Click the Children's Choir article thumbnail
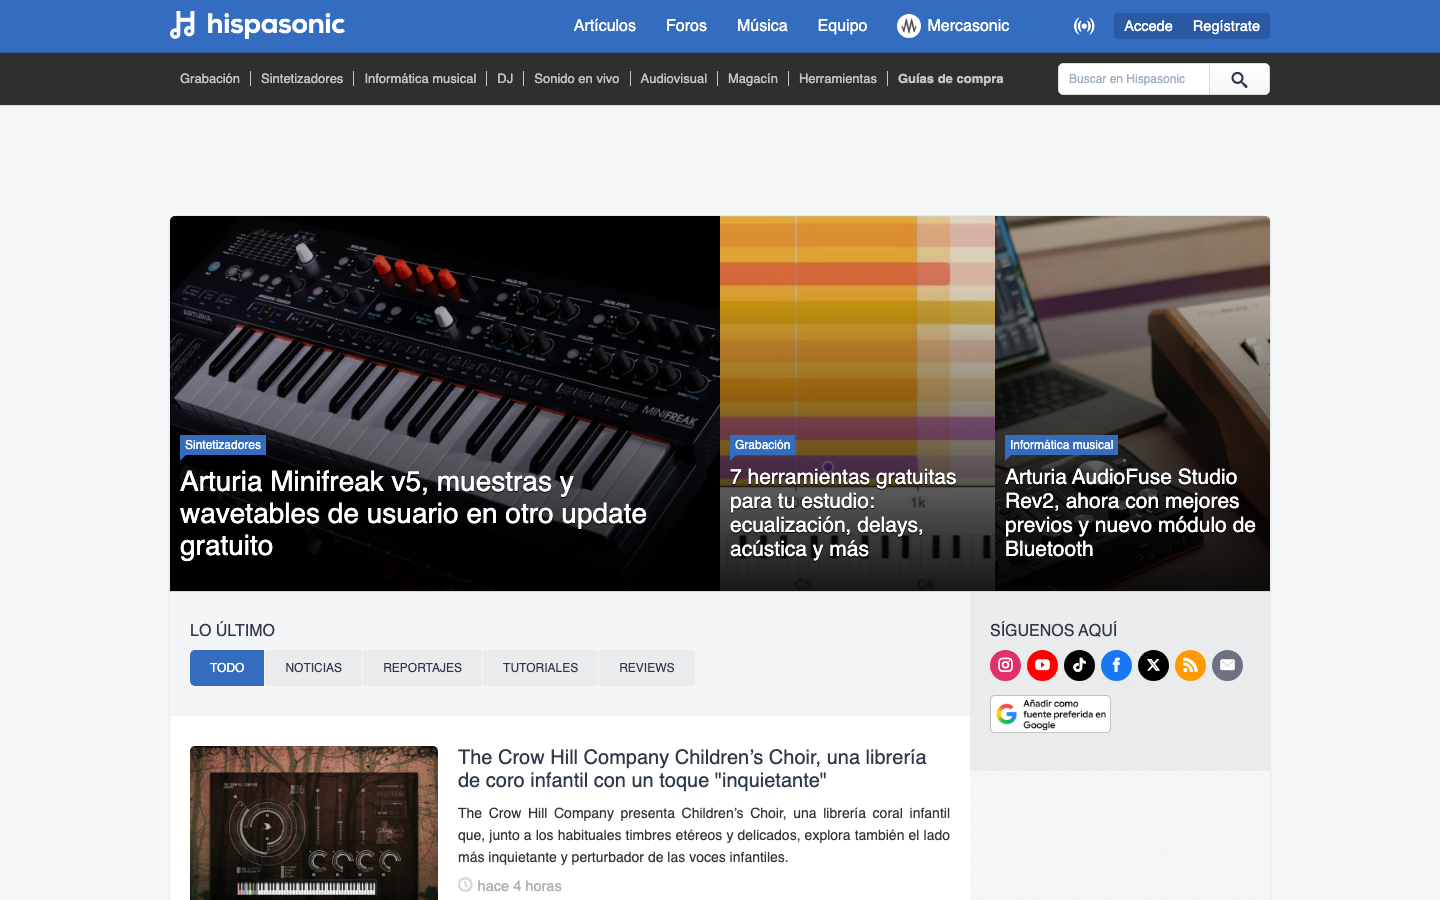The image size is (1440, 900). click(x=314, y=823)
